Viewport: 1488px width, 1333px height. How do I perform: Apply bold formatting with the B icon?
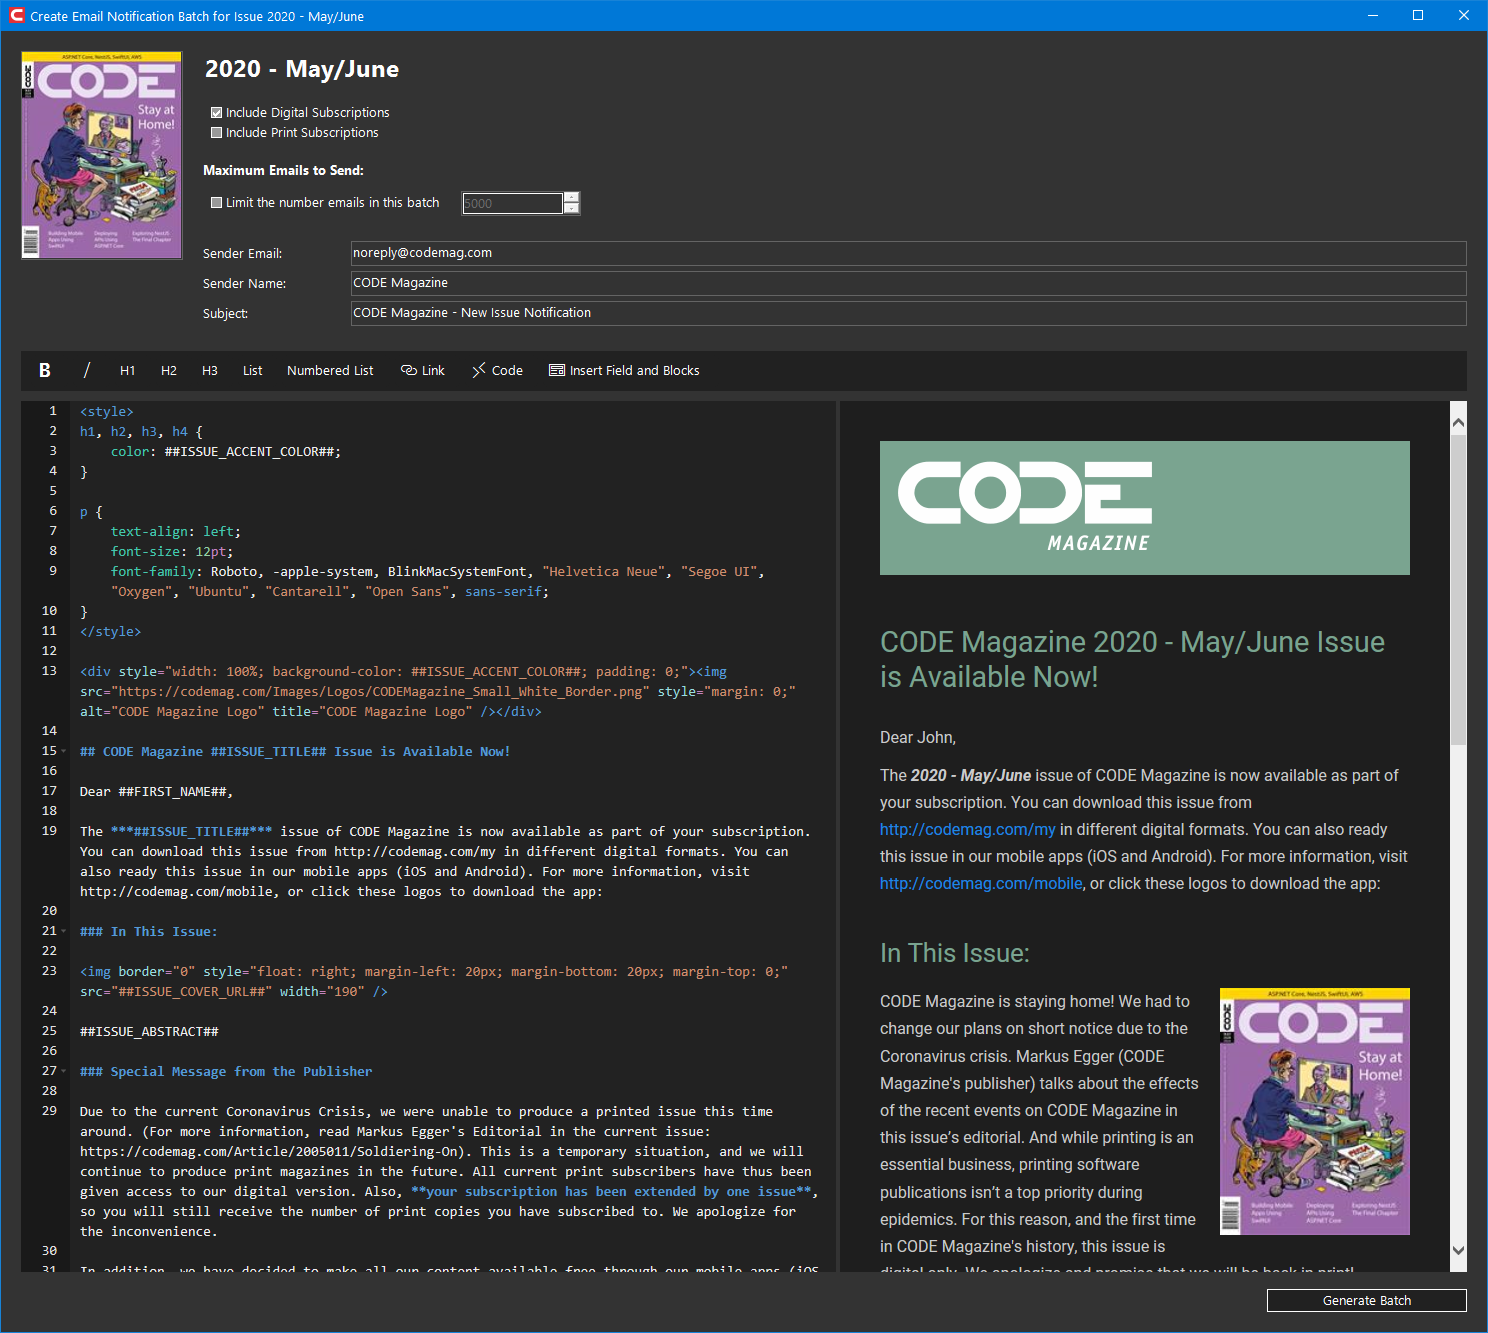[45, 370]
